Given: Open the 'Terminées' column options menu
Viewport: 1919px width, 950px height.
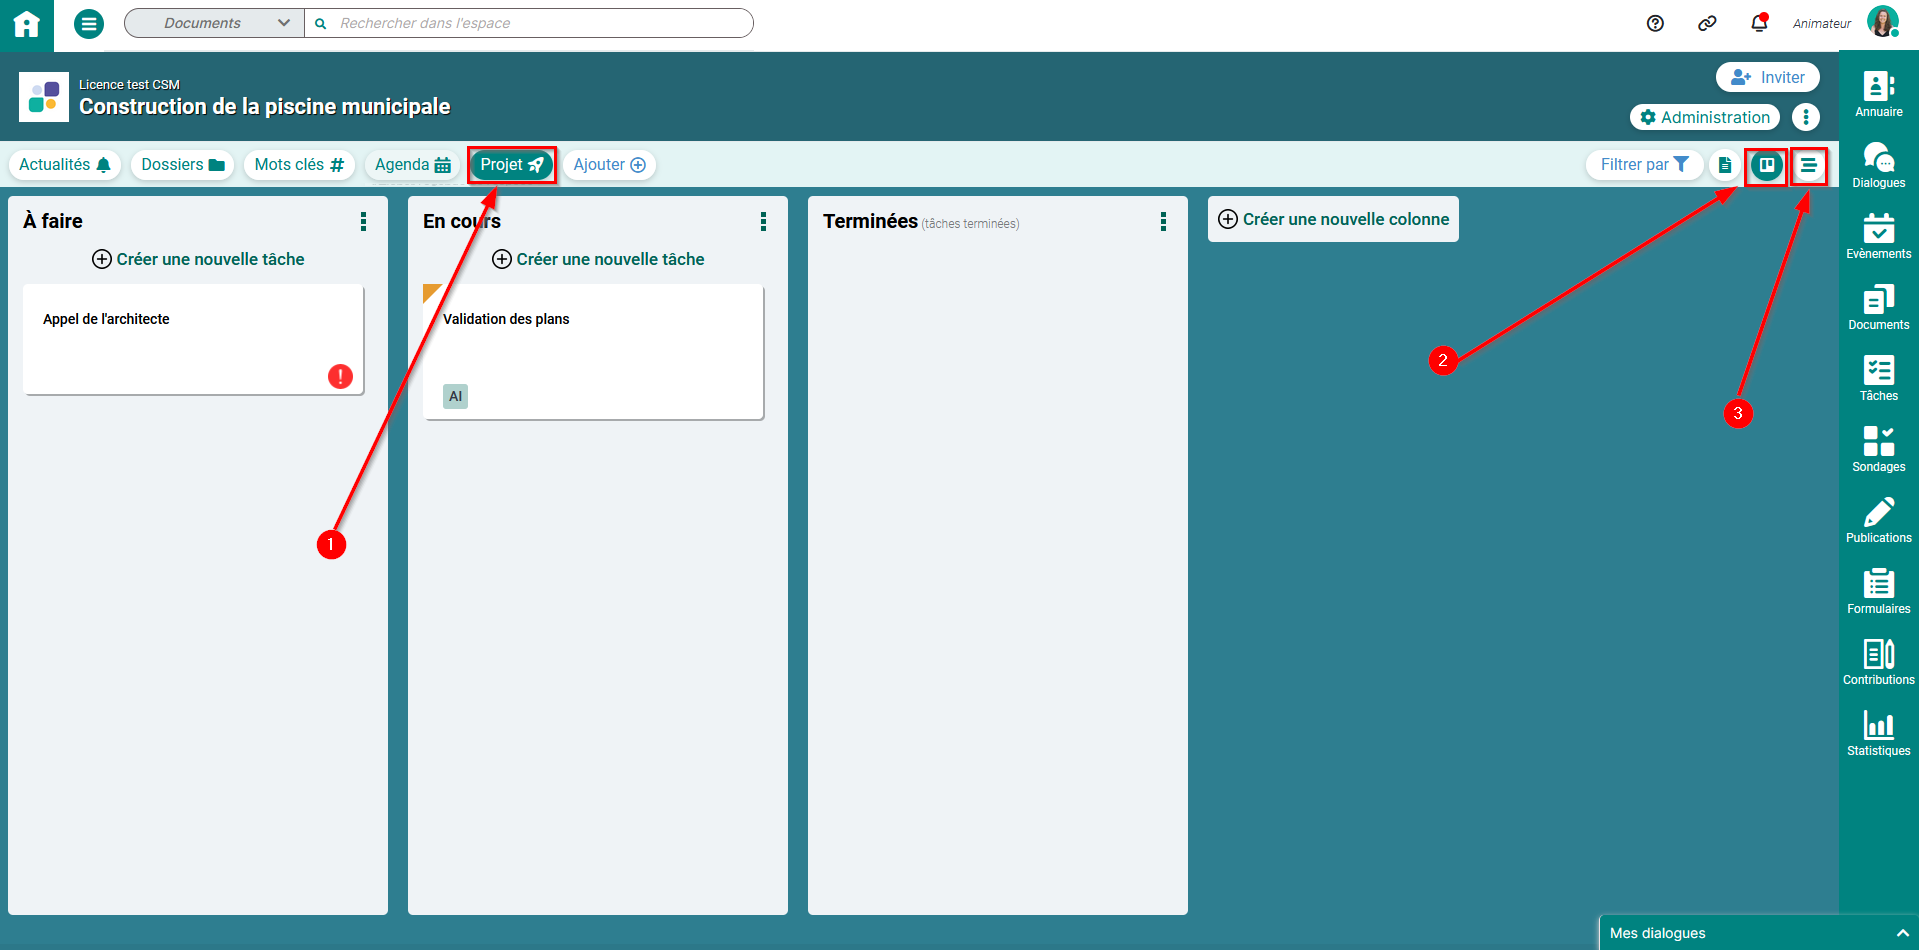Looking at the screenshot, I should coord(1163,222).
